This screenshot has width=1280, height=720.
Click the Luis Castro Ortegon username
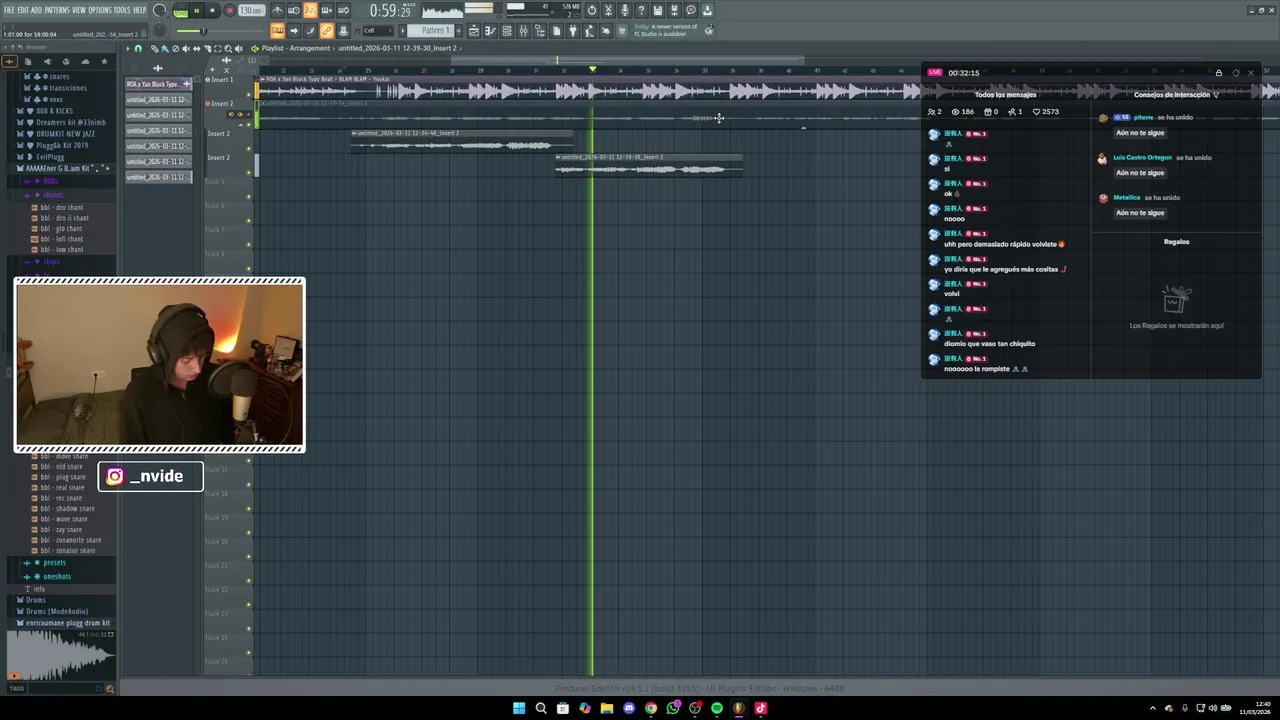pos(1142,157)
